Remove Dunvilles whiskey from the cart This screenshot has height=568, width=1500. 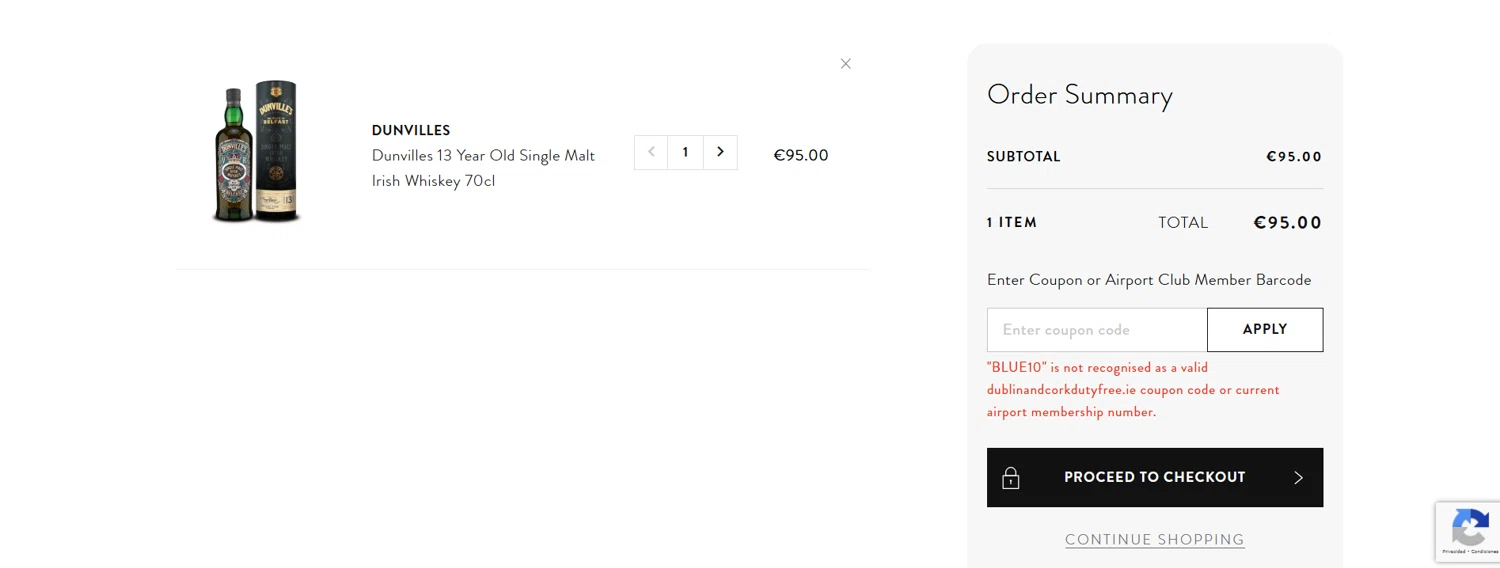point(846,64)
